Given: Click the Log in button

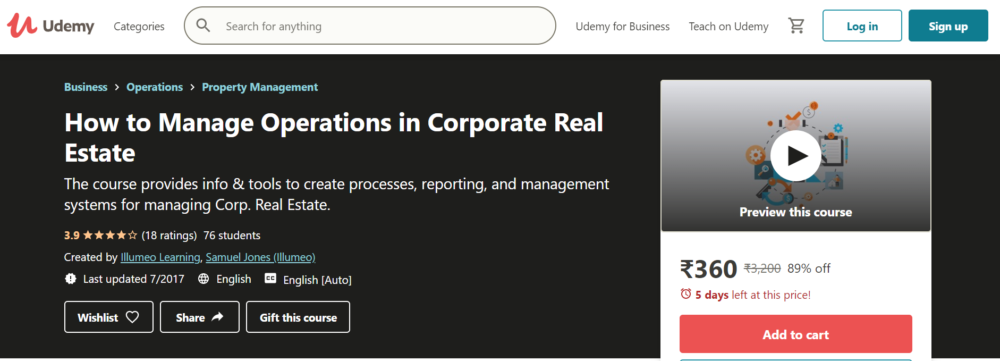Looking at the screenshot, I should point(862,26).
